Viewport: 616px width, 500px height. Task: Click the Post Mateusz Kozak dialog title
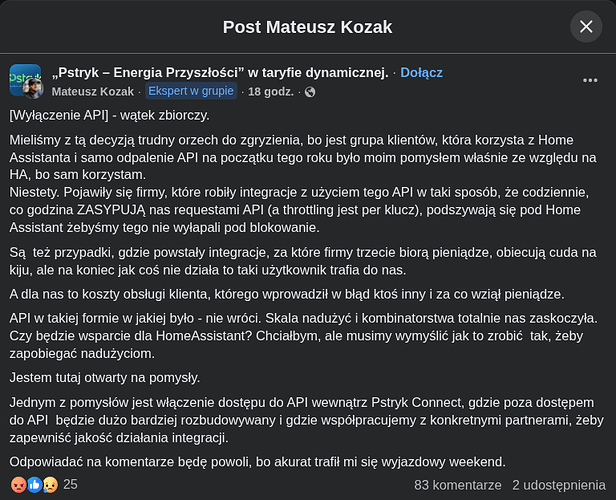tap(308, 27)
